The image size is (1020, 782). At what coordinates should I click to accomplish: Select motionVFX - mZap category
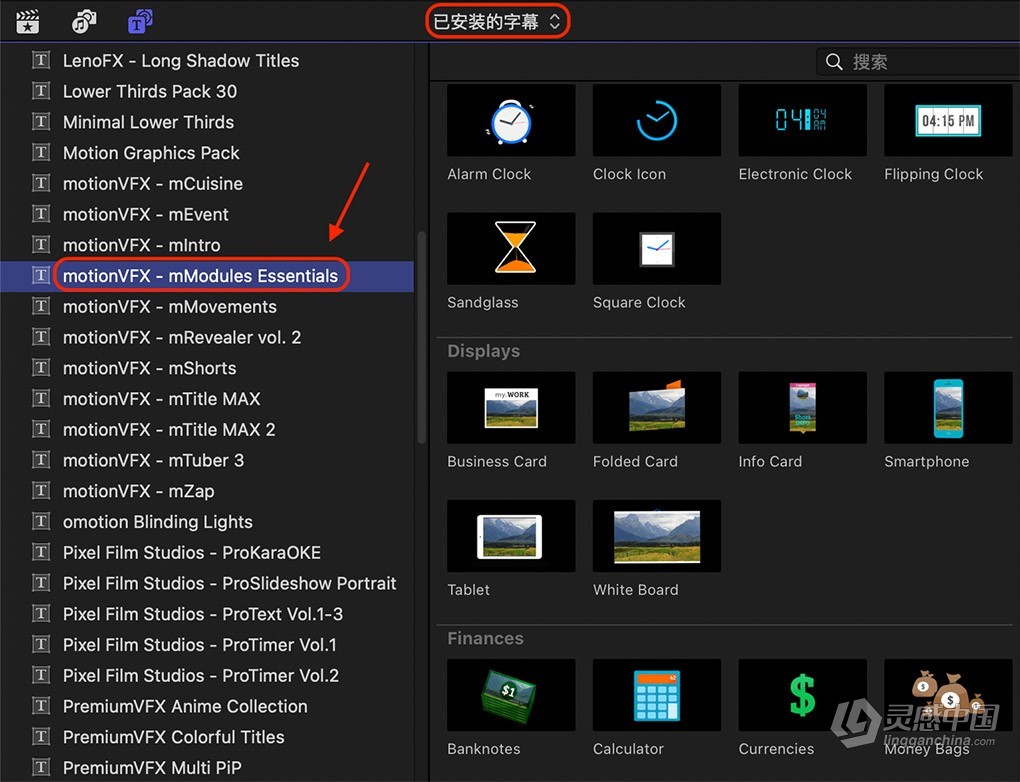point(207,491)
